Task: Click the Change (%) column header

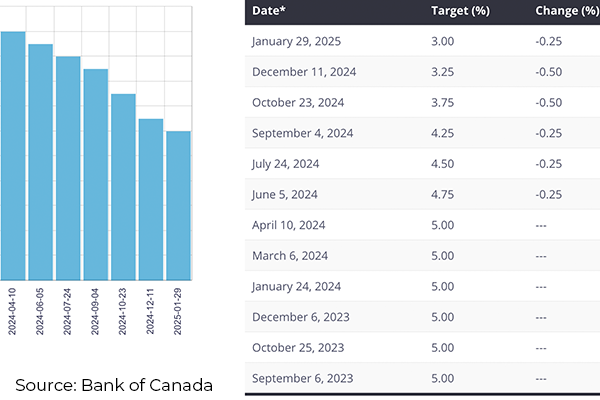Action: point(566,11)
